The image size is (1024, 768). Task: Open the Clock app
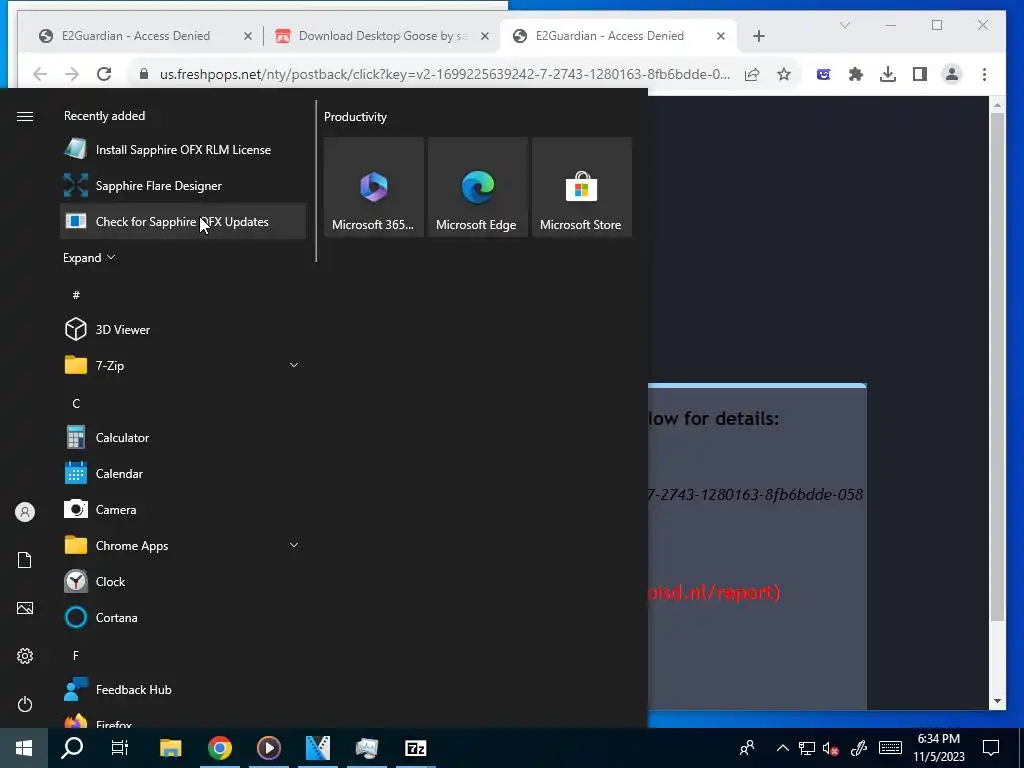183,581
